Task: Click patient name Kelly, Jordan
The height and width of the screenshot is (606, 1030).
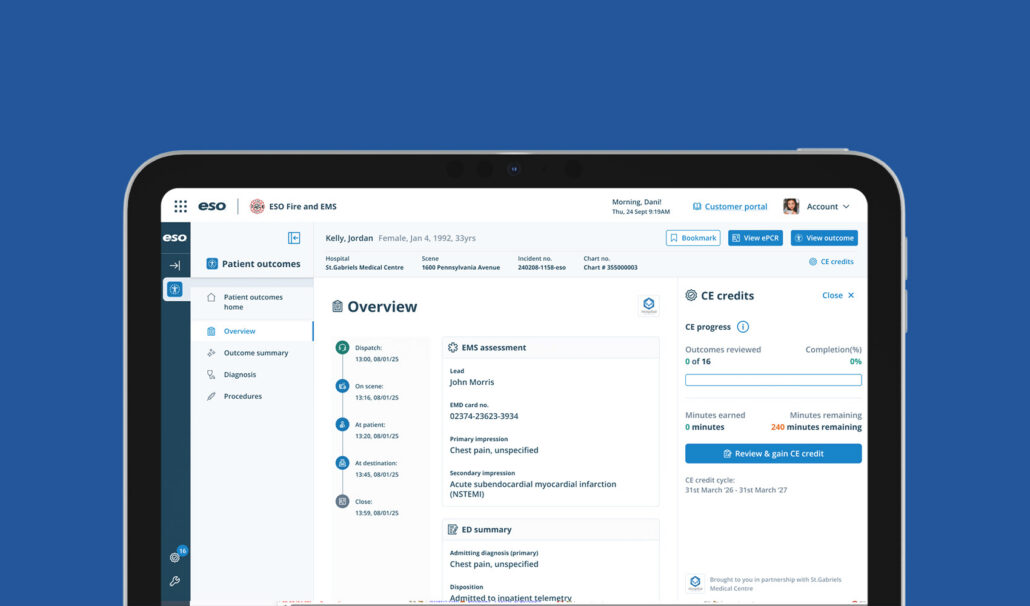Action: pyautogui.click(x=349, y=238)
